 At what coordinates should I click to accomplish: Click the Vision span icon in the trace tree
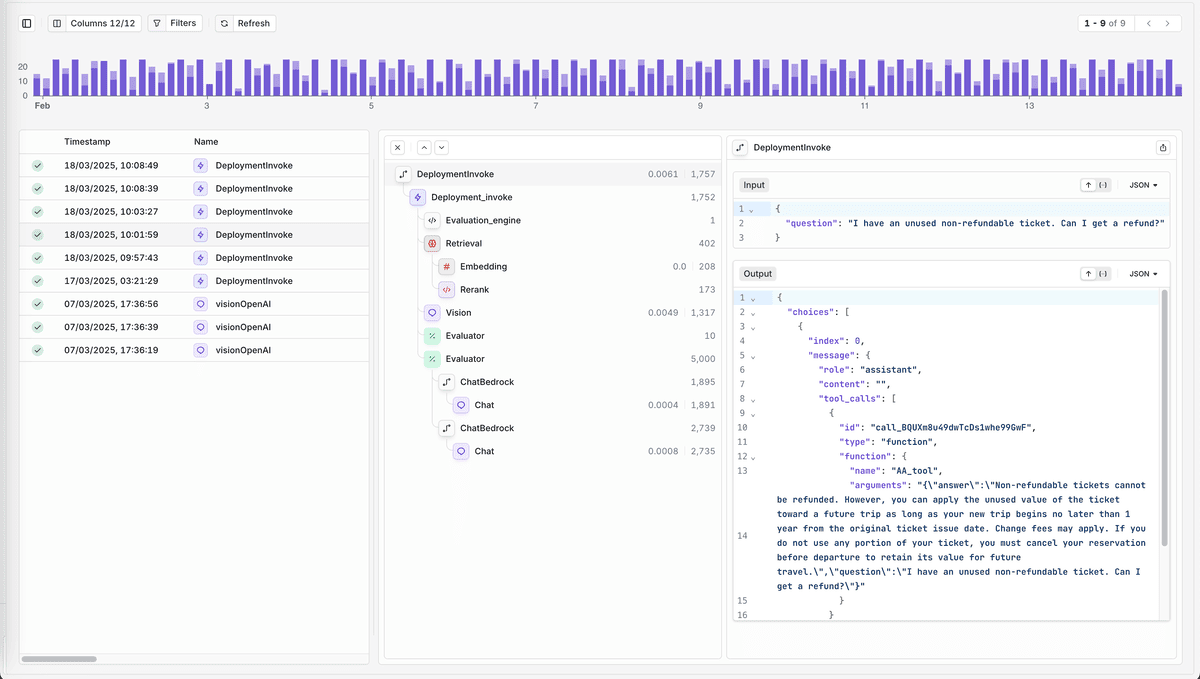pos(431,312)
